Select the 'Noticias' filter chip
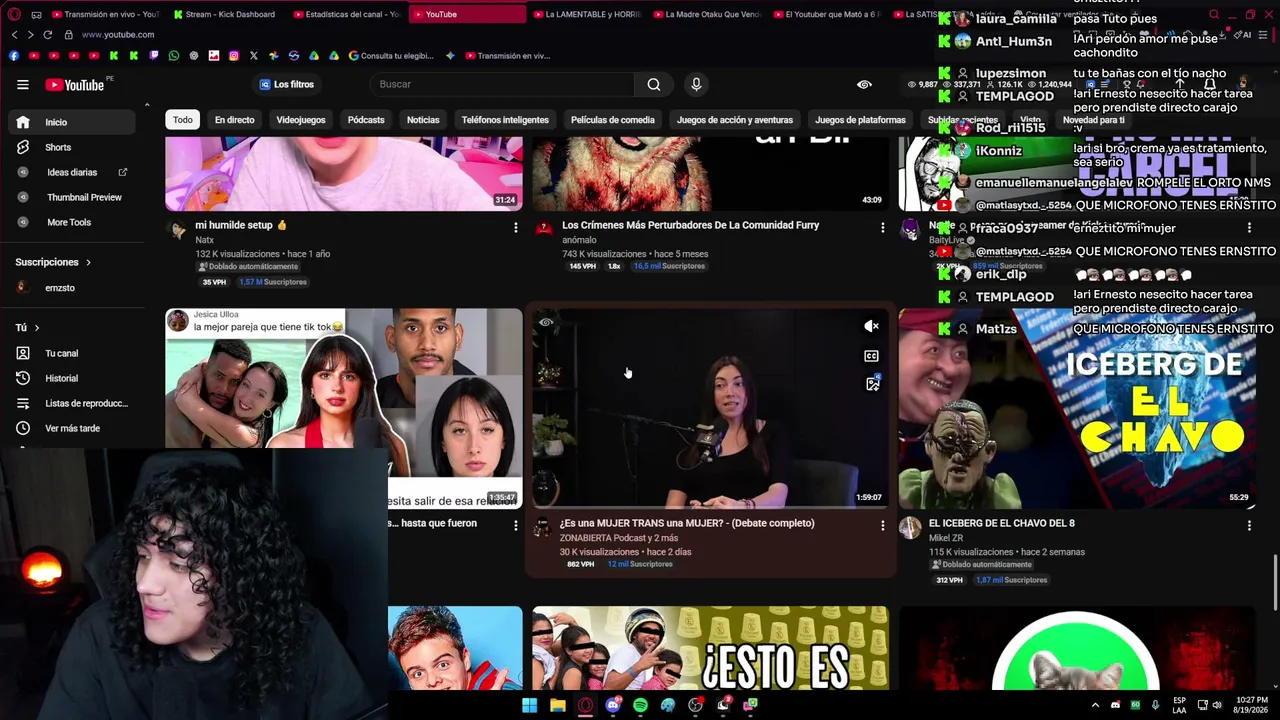Image resolution: width=1280 pixels, height=720 pixels. click(423, 120)
